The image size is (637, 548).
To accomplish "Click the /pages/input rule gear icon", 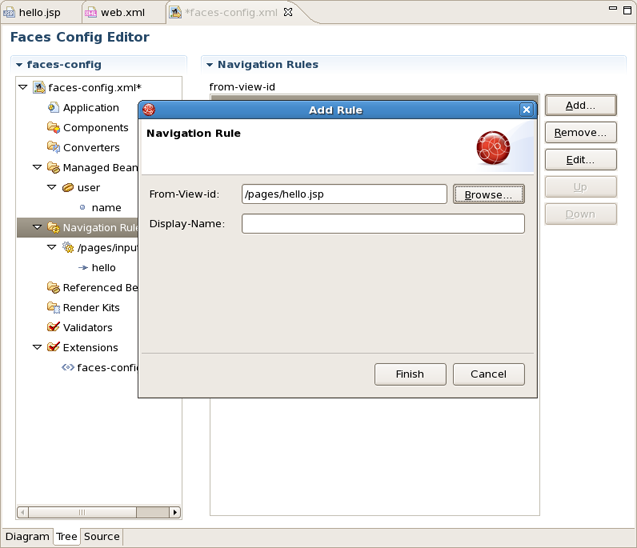I will (x=68, y=247).
